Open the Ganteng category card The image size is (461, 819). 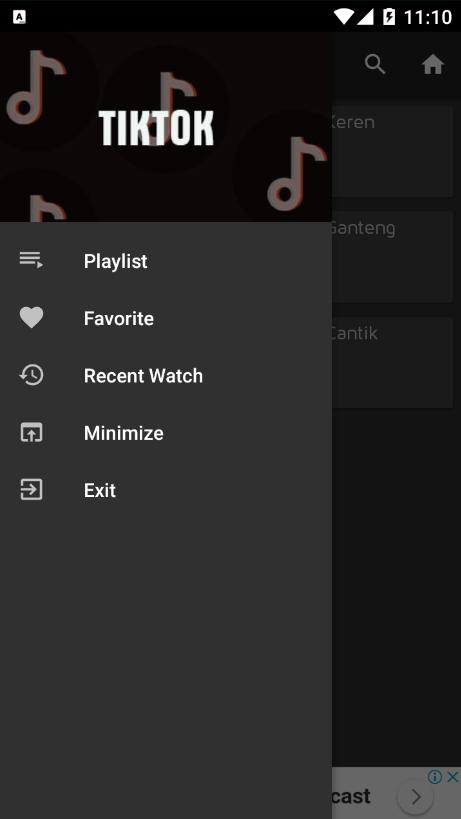pyautogui.click(x=392, y=257)
